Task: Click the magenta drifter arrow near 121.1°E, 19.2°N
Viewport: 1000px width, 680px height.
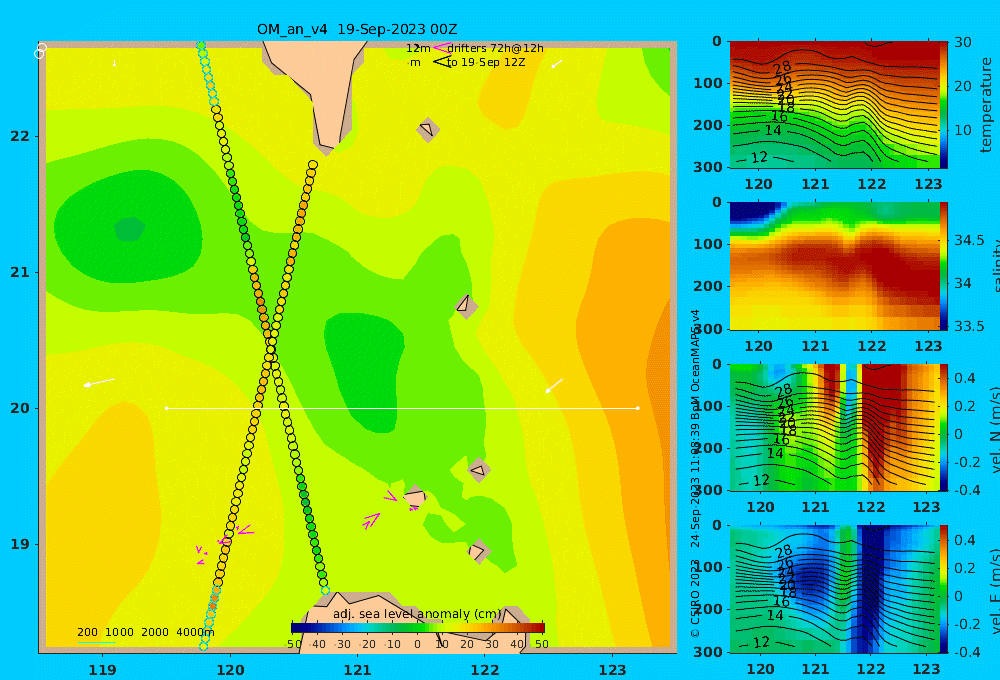Action: 371,521
